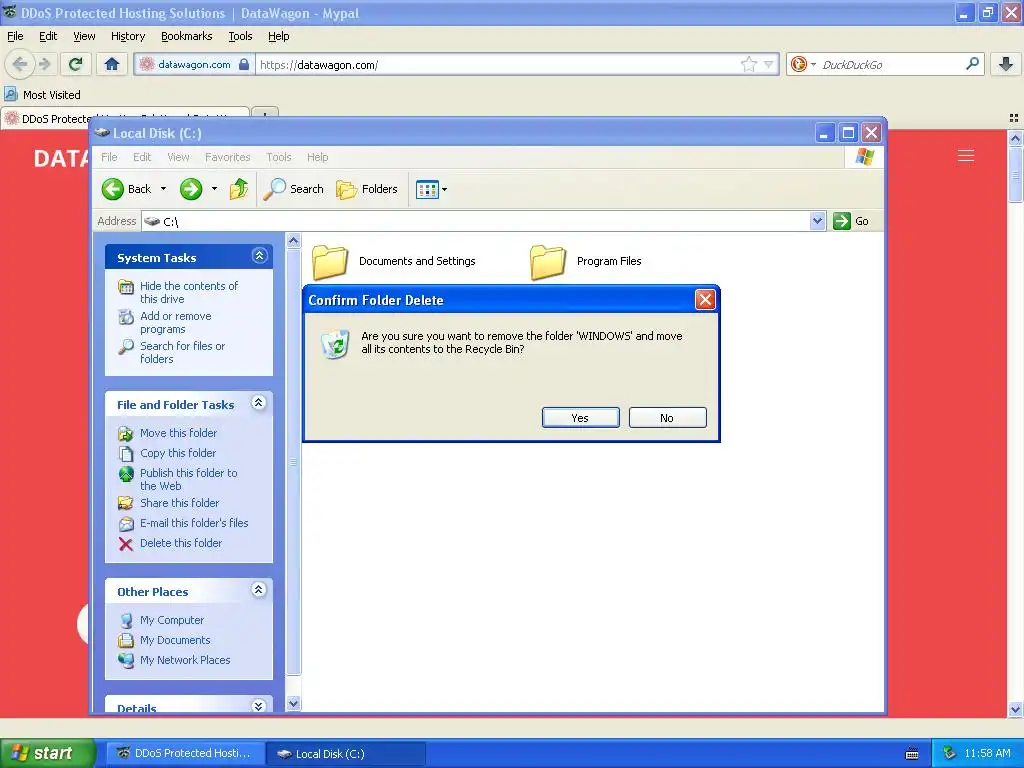Viewport: 1024px width, 768px height.
Task: Click the green Back arrow in Explorer
Action: (x=112, y=189)
